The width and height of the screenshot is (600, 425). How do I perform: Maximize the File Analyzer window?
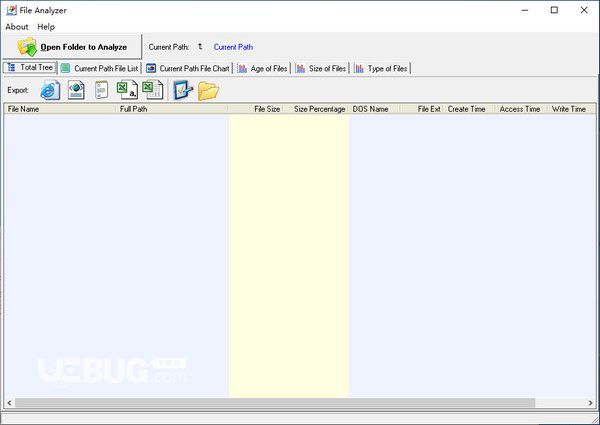(554, 10)
